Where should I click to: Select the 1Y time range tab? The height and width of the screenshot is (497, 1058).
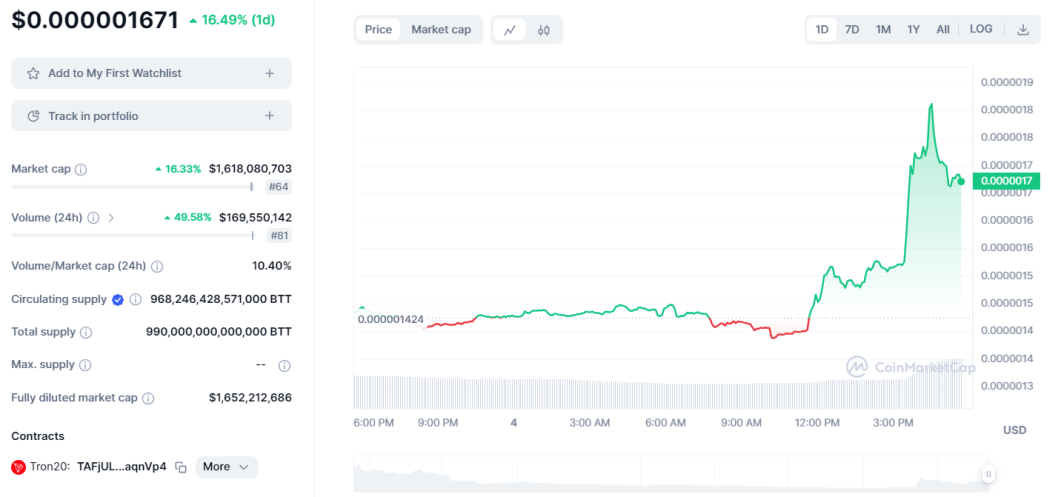914,30
